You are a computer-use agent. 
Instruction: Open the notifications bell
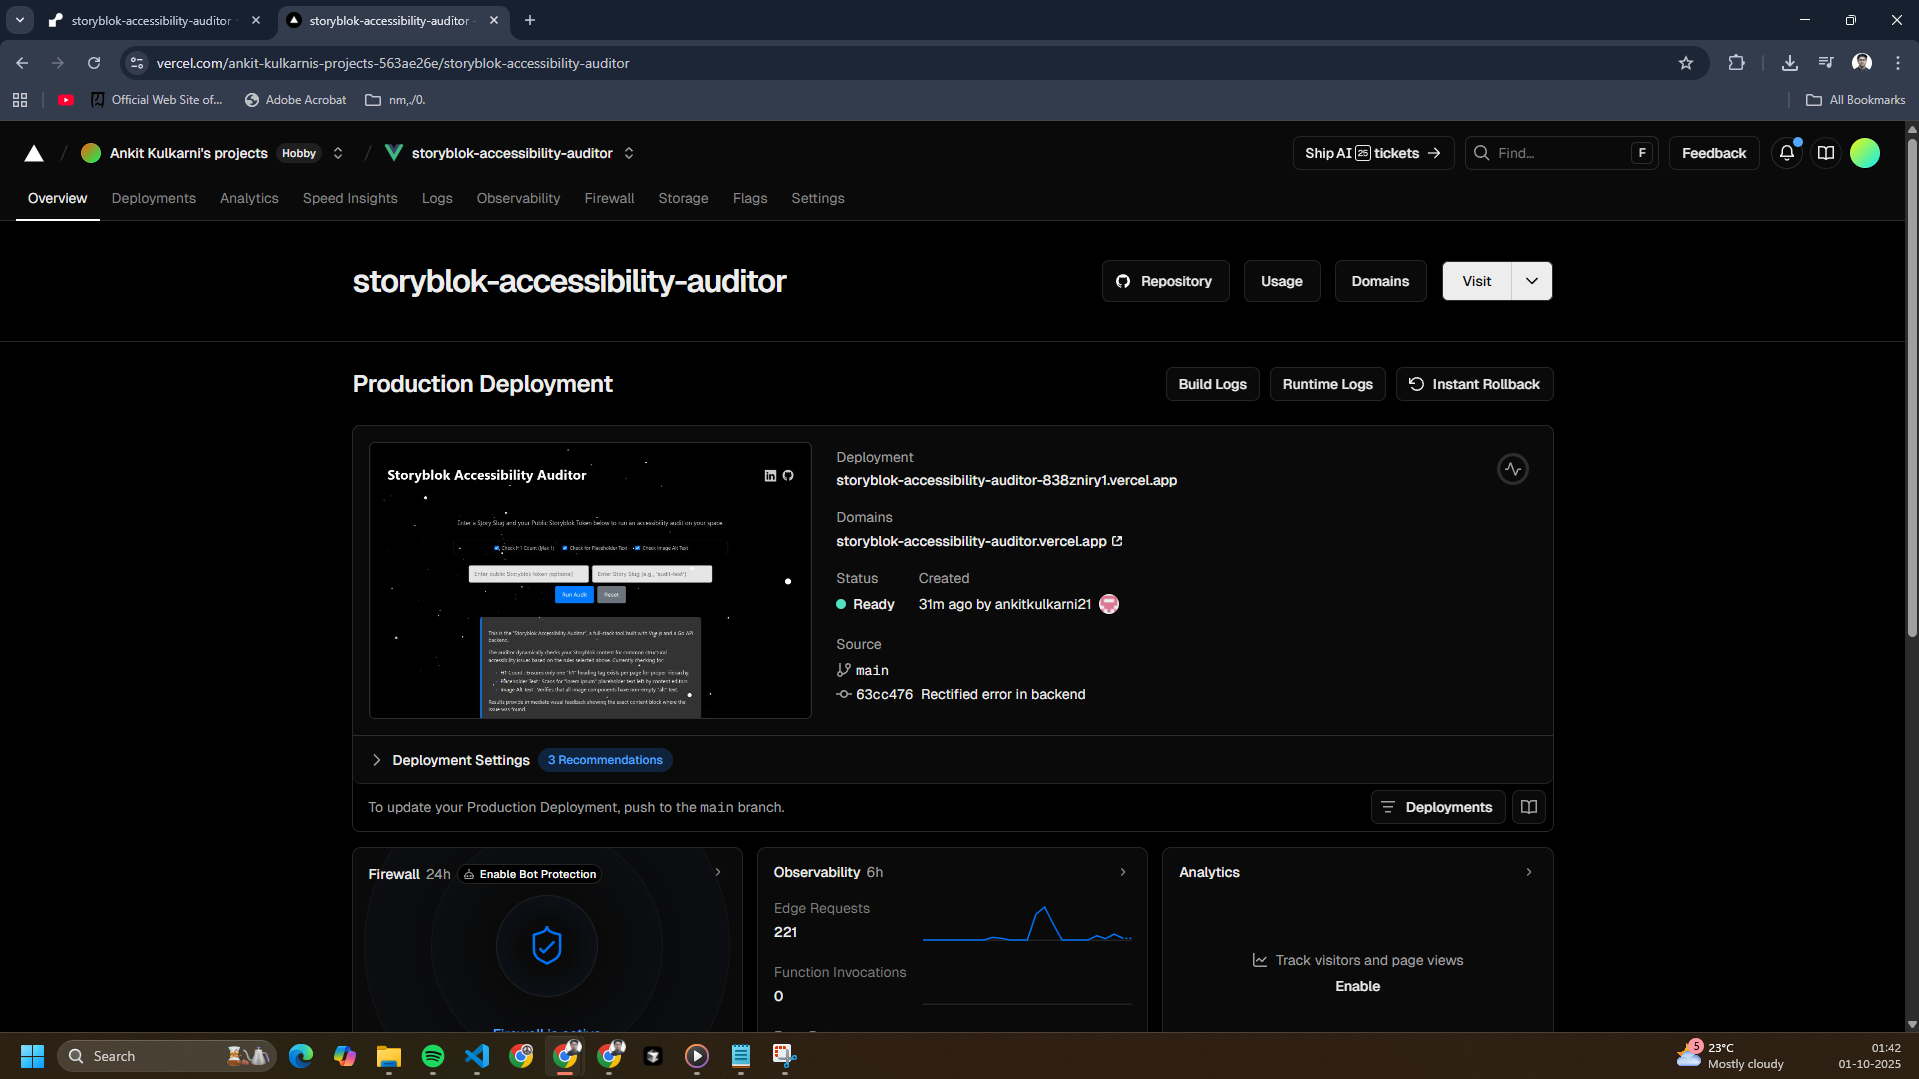(x=1786, y=153)
